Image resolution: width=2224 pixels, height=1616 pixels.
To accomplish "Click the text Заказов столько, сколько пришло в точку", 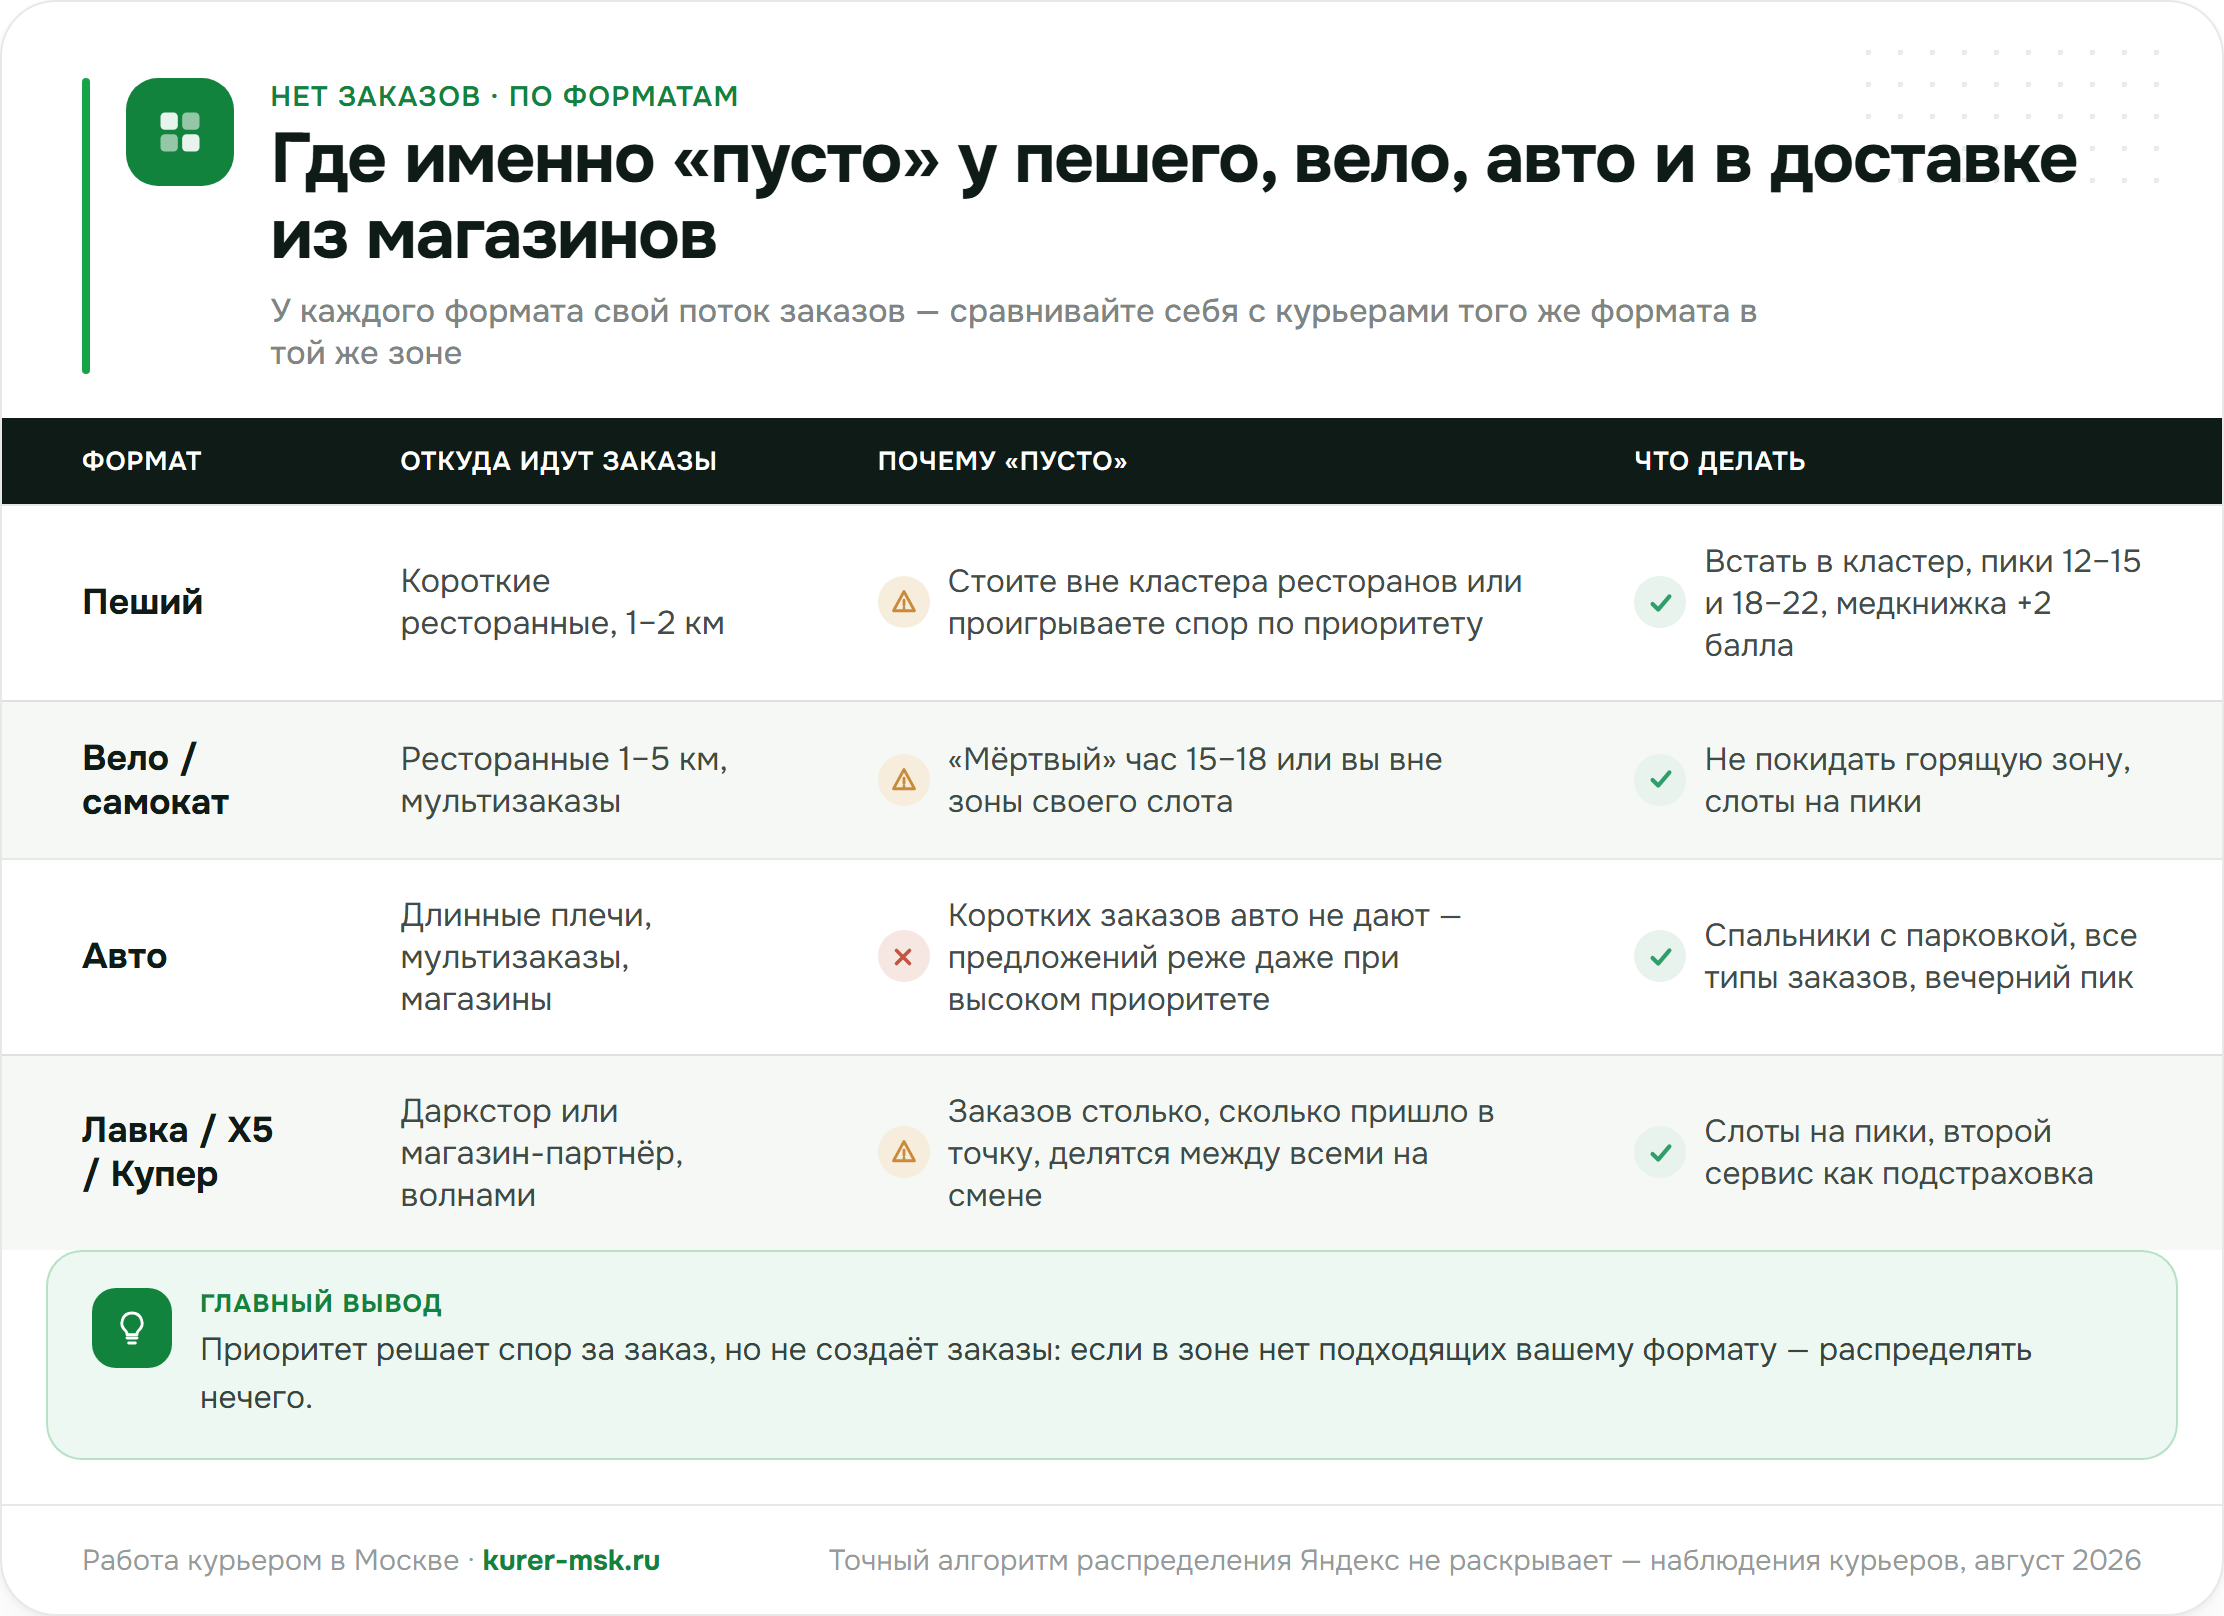I will click(1221, 1132).
